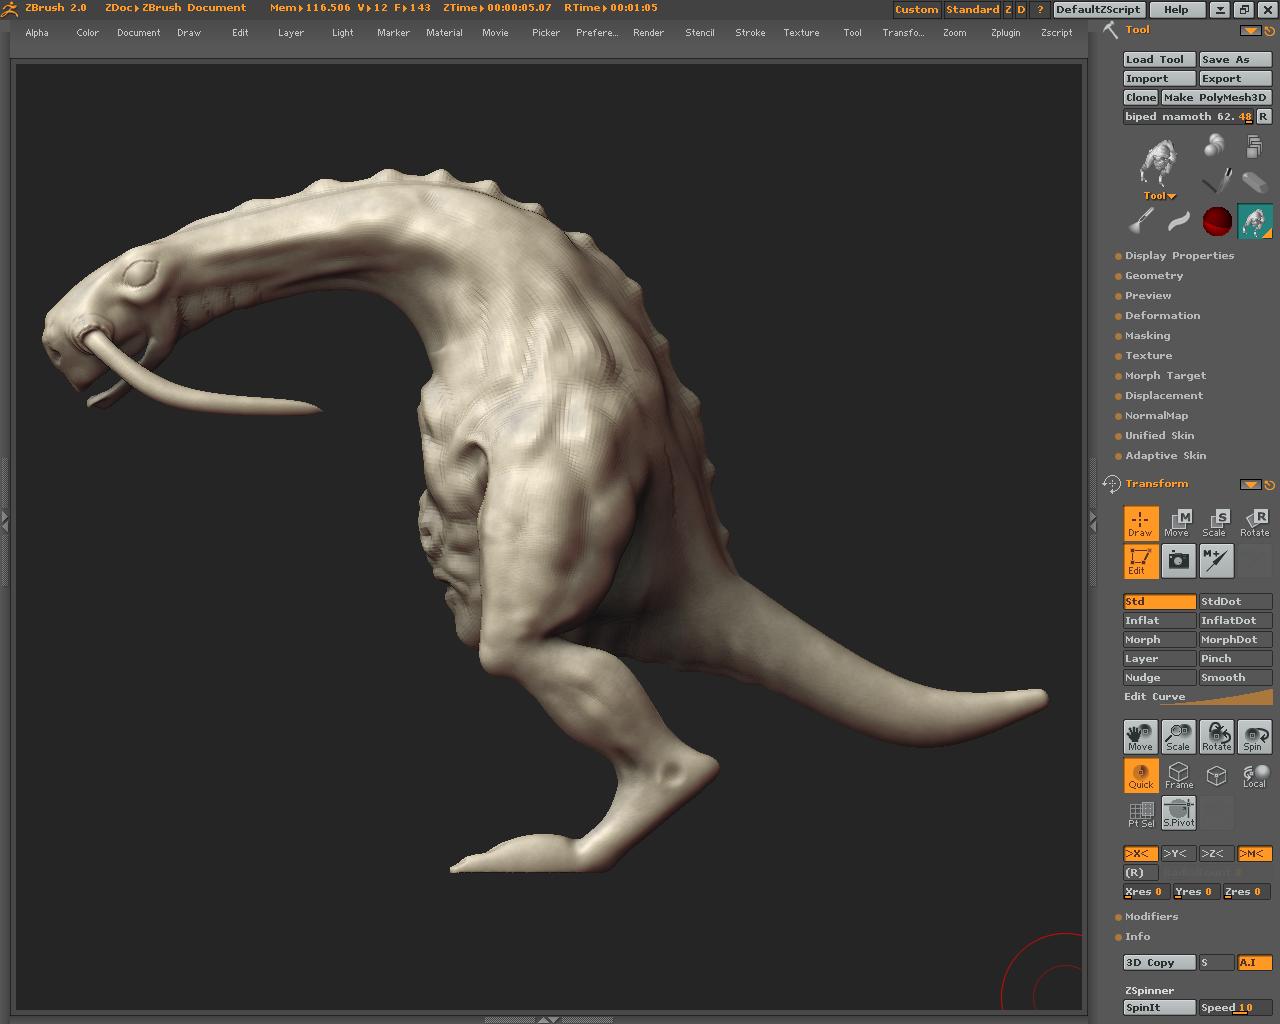
Task: Click the Tool palette hammer icon
Action: (x=1110, y=29)
